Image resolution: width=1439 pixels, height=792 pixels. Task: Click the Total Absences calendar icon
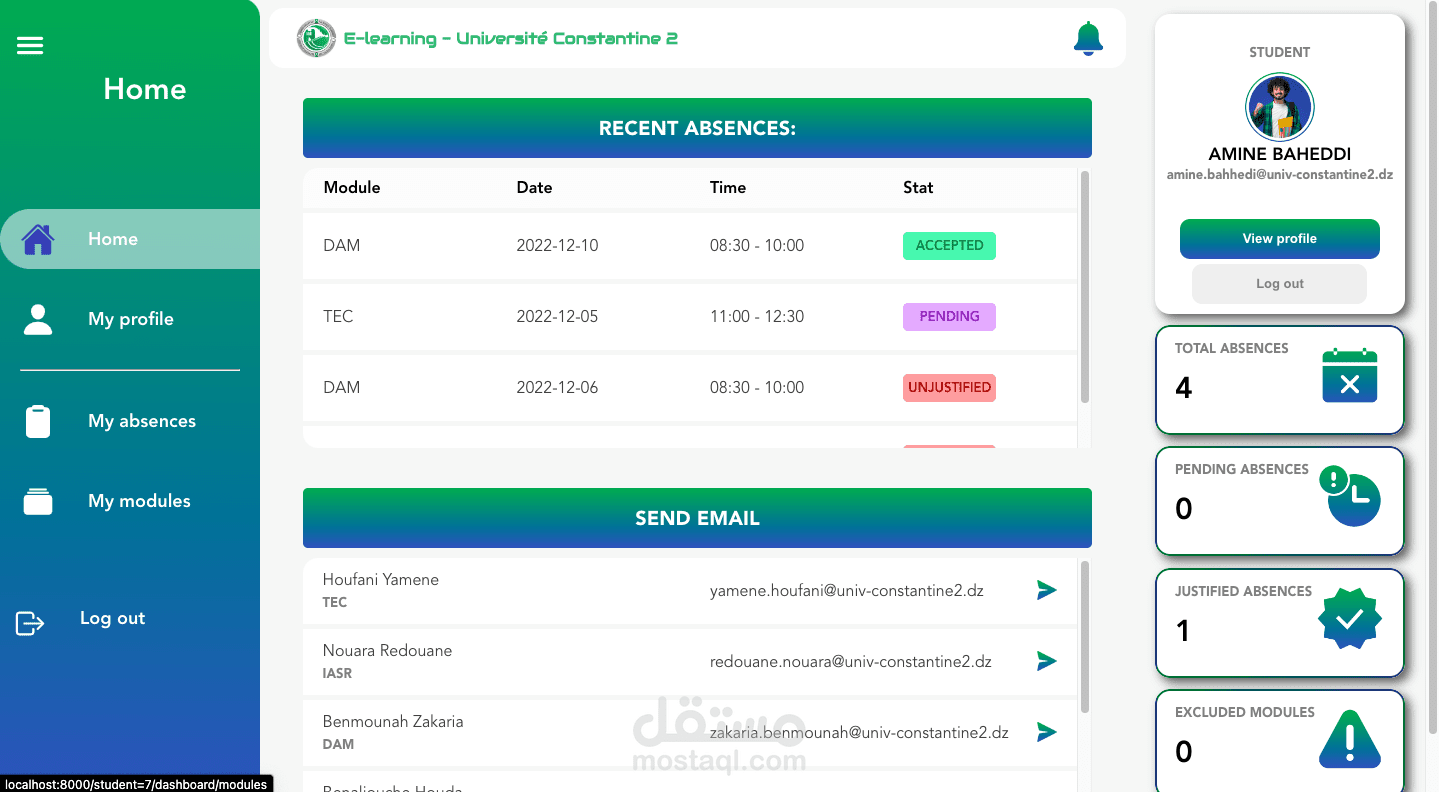(1350, 375)
